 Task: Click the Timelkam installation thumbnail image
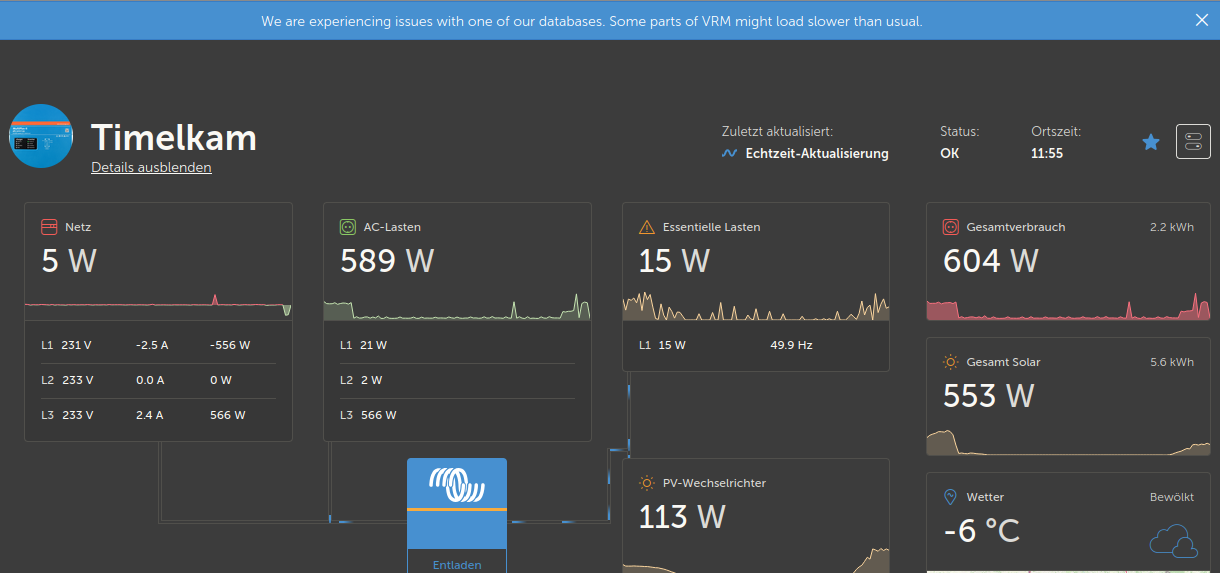[x=41, y=136]
